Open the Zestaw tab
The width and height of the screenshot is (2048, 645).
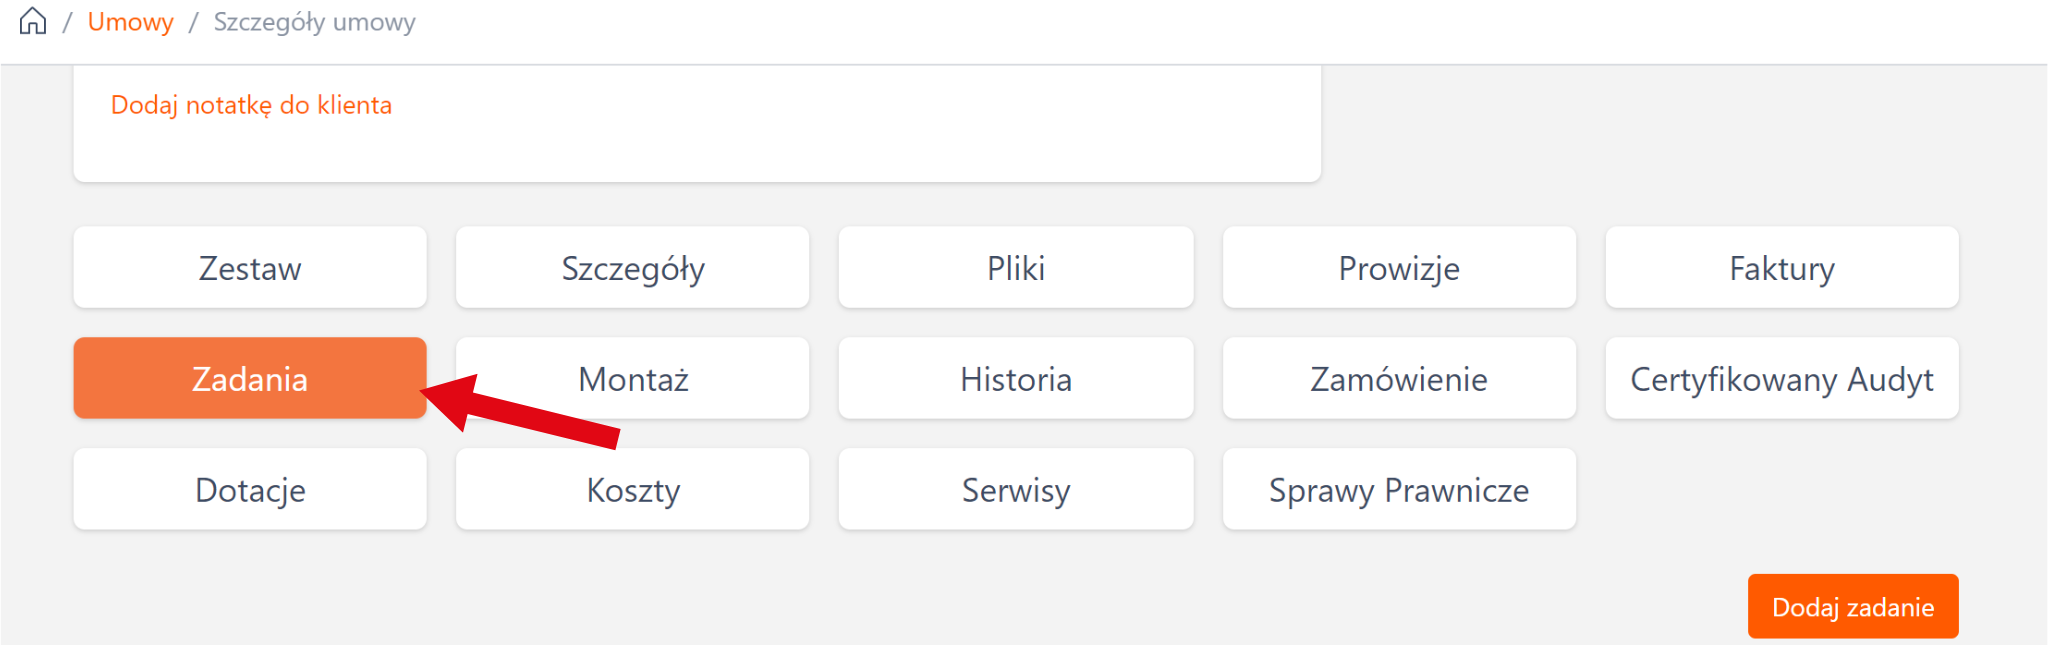point(250,268)
